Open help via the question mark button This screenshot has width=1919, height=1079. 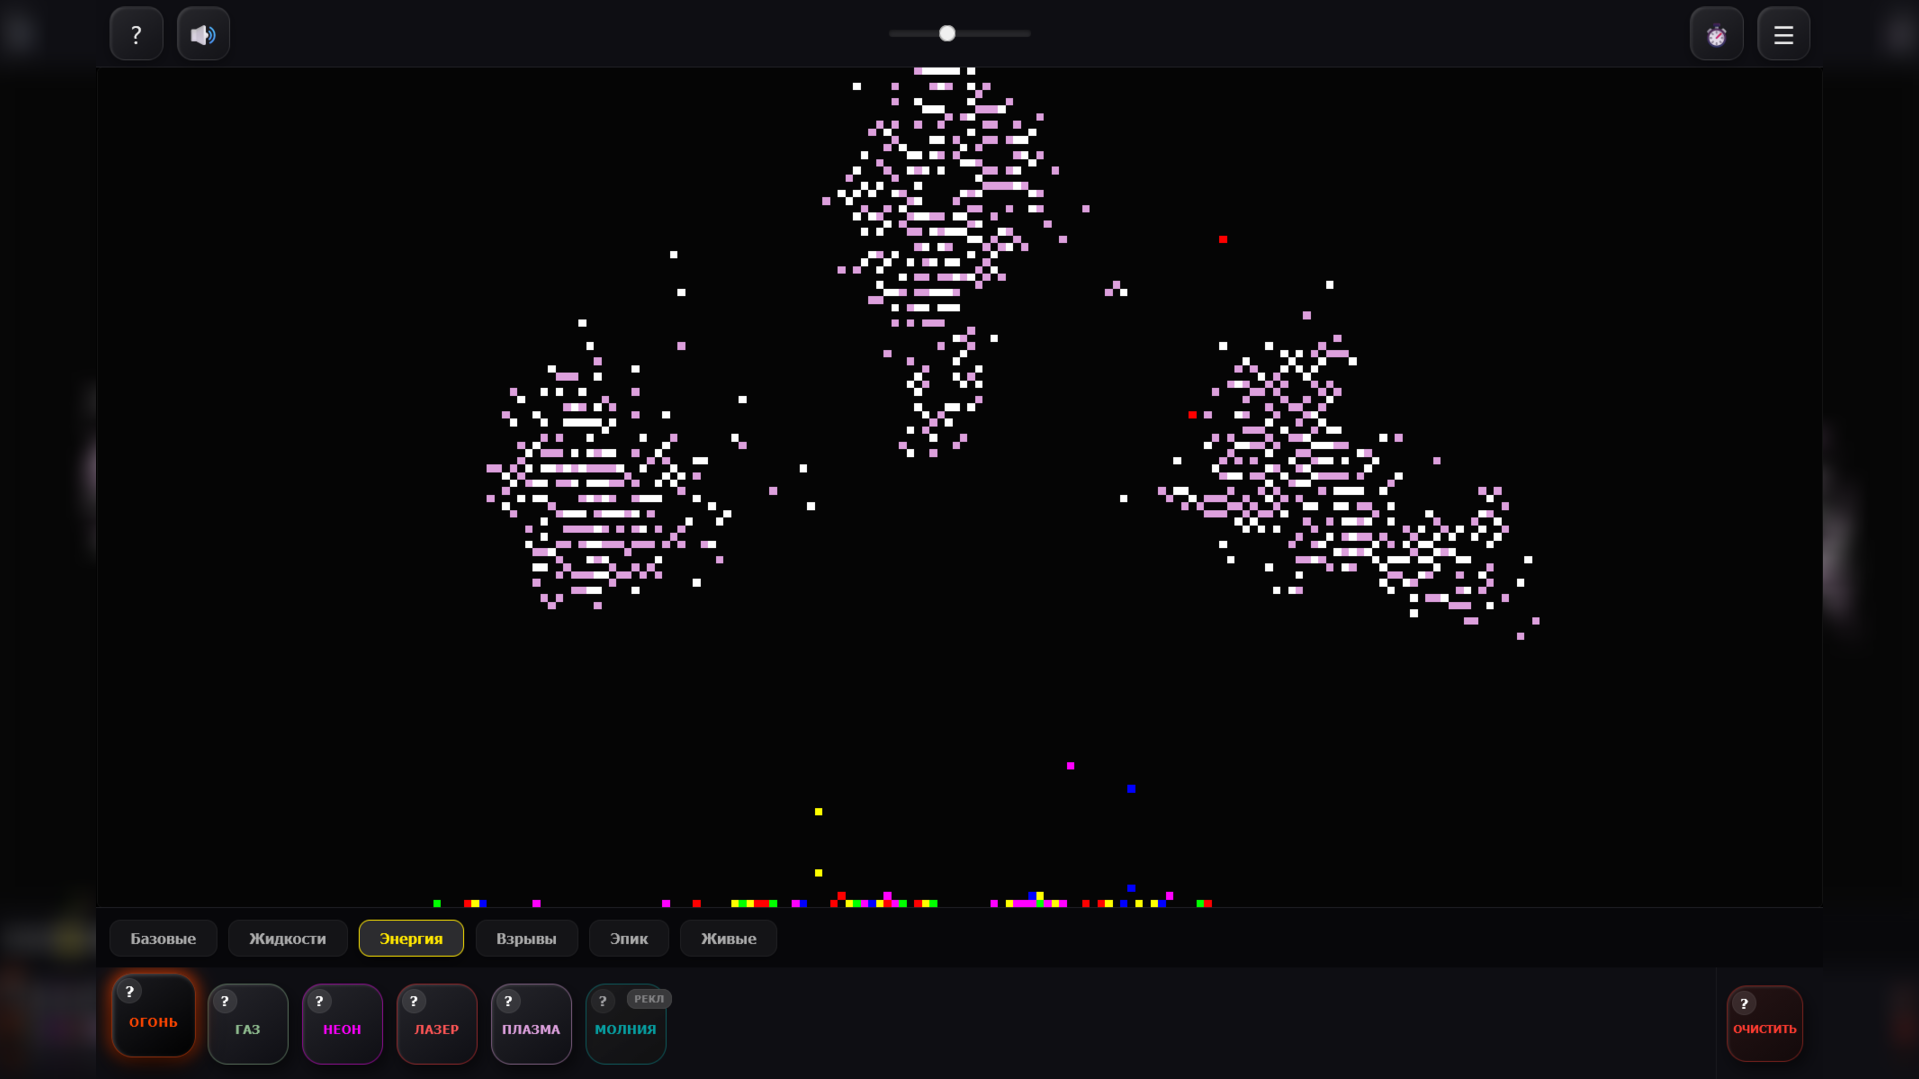pyautogui.click(x=136, y=33)
